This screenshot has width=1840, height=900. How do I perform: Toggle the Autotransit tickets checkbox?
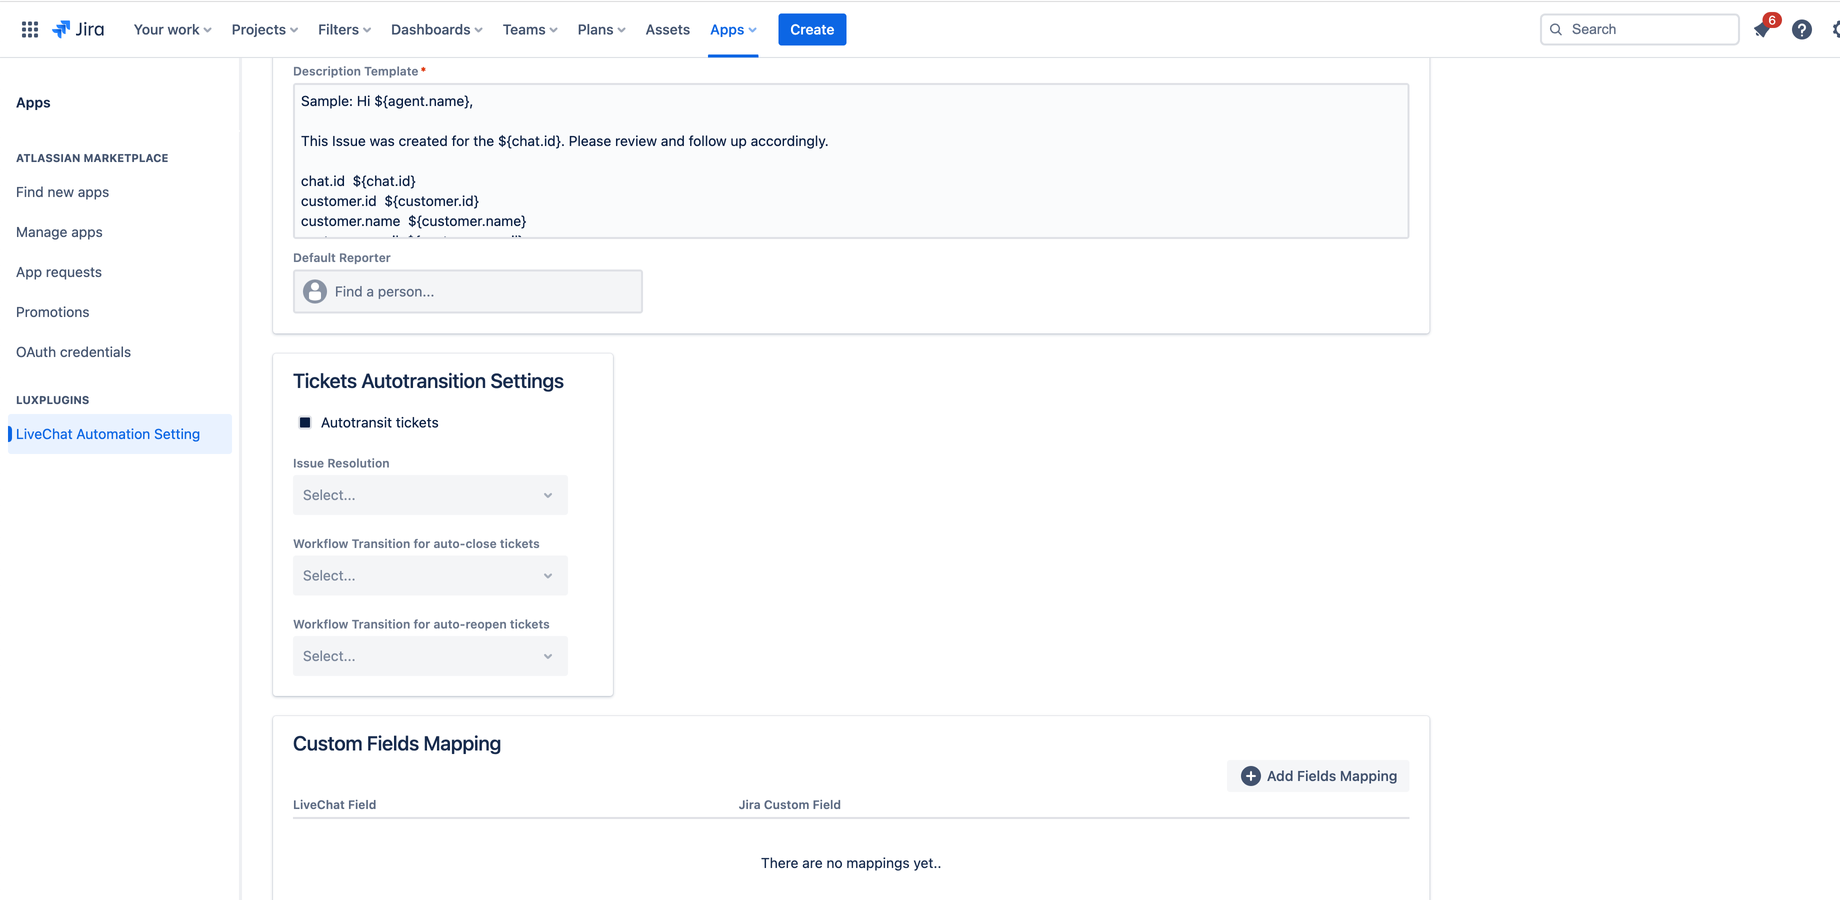point(305,423)
